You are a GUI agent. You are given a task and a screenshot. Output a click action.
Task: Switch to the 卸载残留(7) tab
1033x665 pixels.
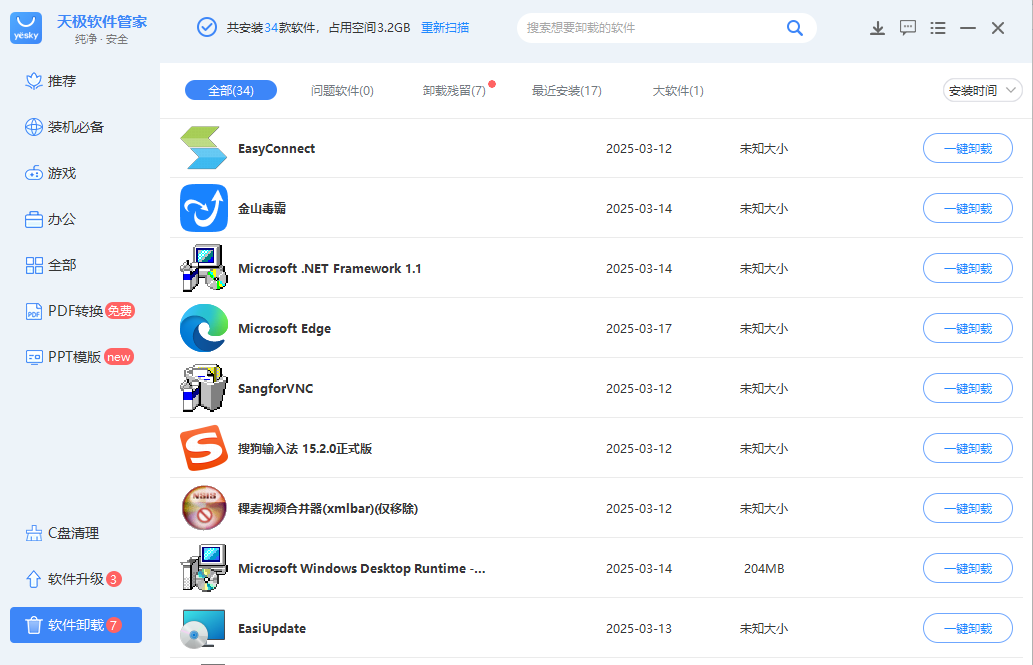(x=454, y=91)
